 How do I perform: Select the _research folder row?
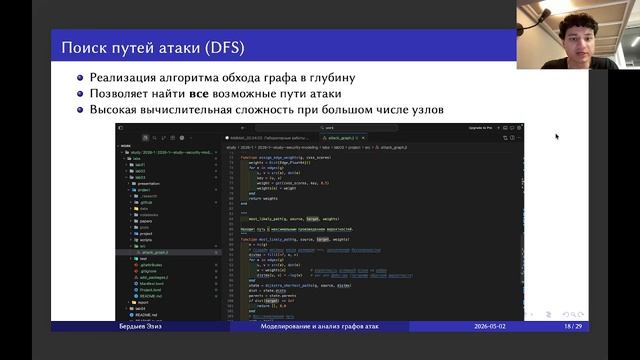pyautogui.click(x=169, y=196)
